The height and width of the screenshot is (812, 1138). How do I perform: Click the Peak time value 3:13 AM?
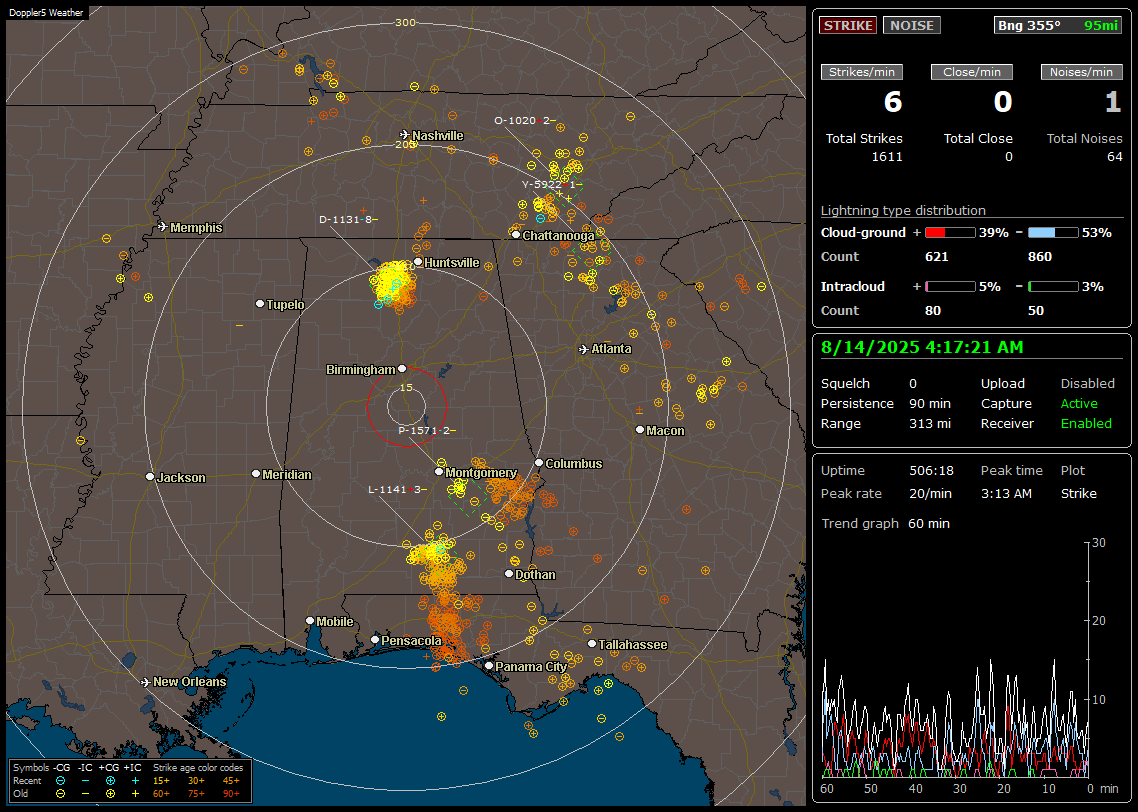coord(1006,493)
